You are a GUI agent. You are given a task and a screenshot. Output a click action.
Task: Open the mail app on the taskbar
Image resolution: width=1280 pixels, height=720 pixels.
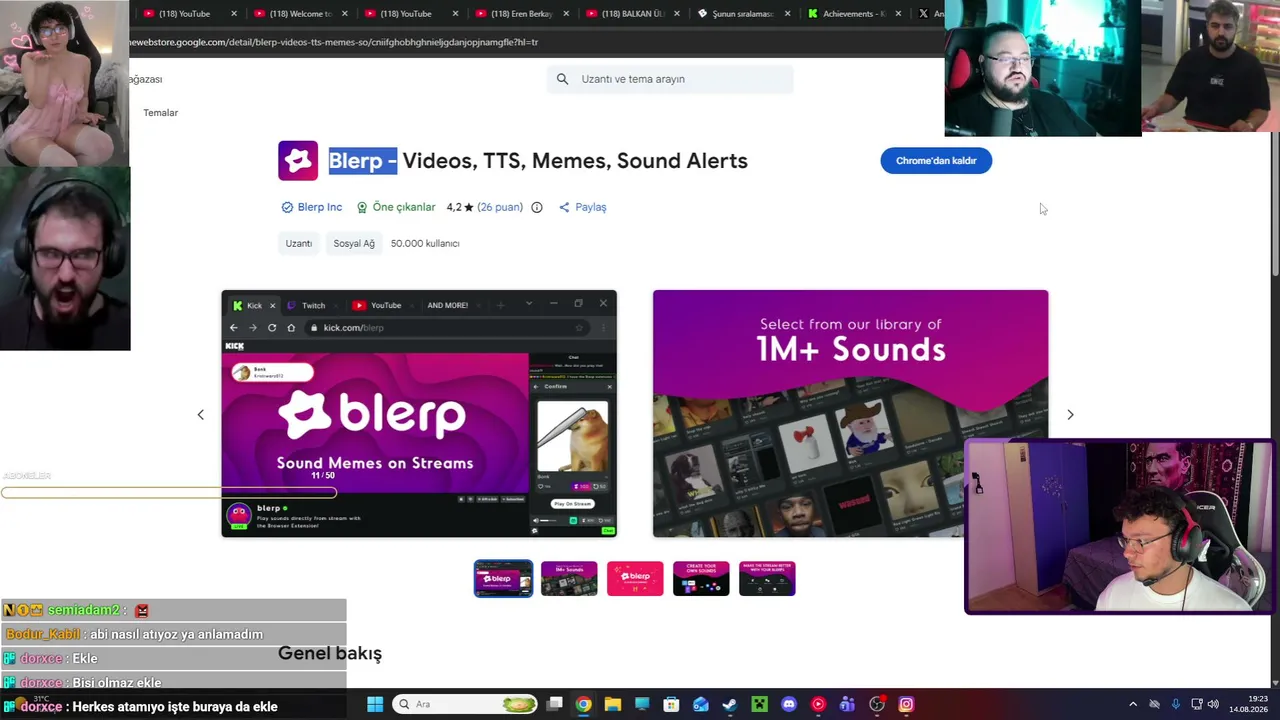pyautogui.click(x=701, y=705)
